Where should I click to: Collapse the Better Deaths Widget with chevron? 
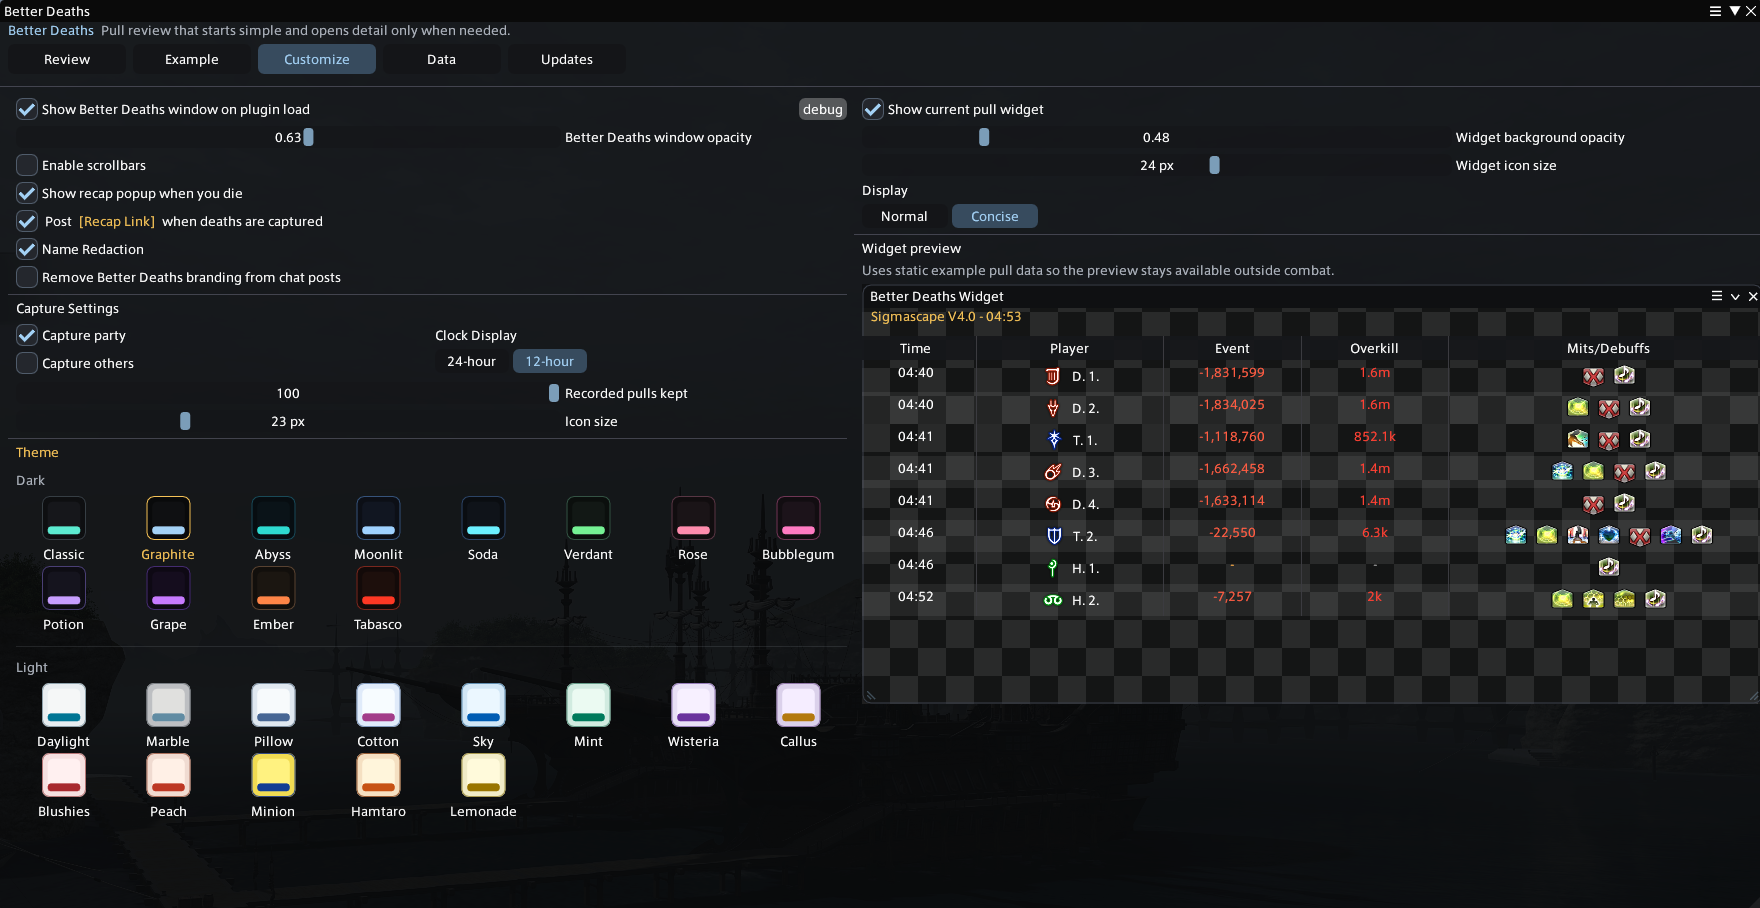coord(1735,296)
